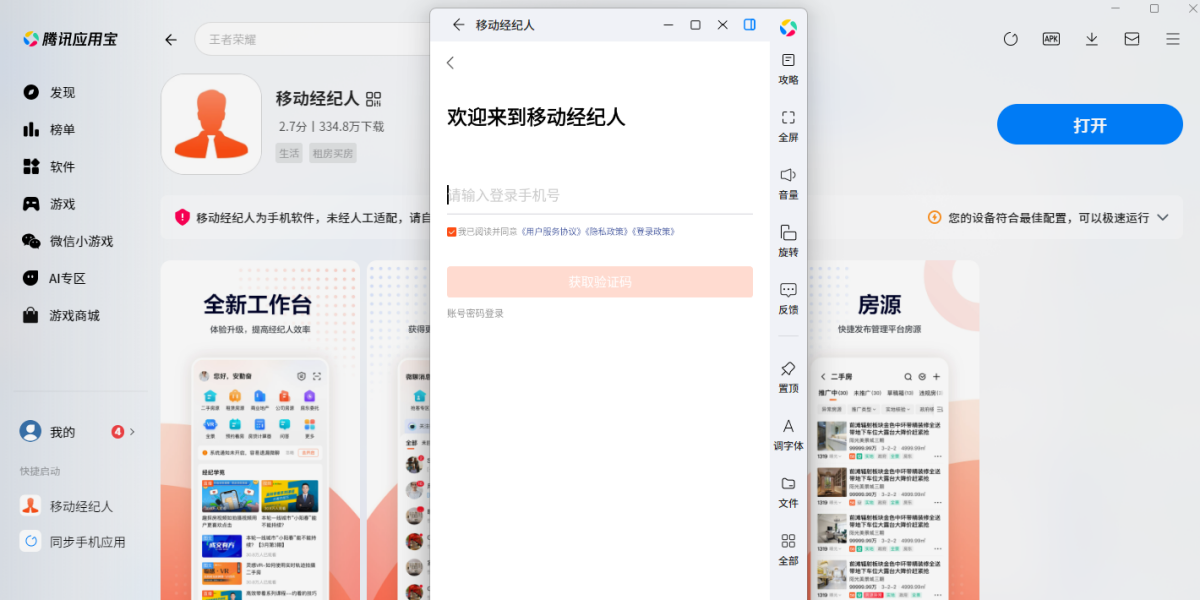This screenshot has width=1200, height=600.
Task: Toggle the agreement checkbox
Action: (x=452, y=231)
